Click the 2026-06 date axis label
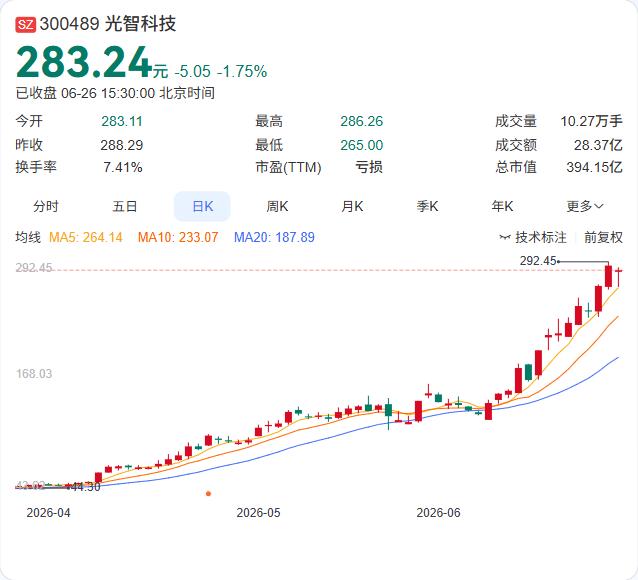The image size is (638, 580). (x=438, y=512)
